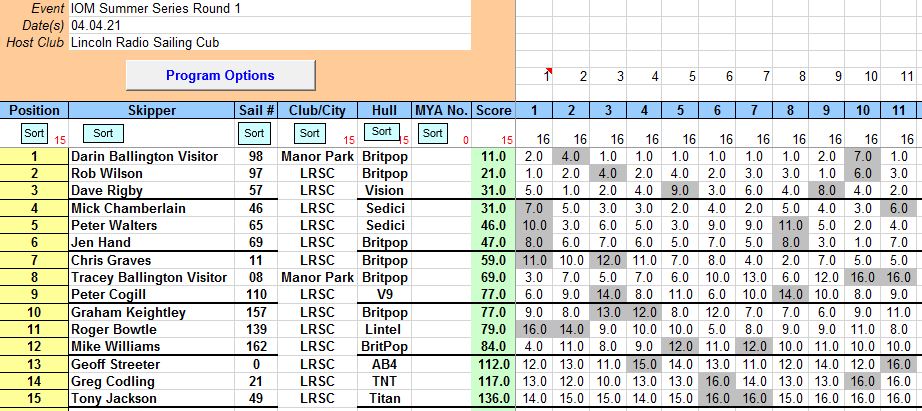Open the Program Options button
922x411 pixels.
(220, 75)
